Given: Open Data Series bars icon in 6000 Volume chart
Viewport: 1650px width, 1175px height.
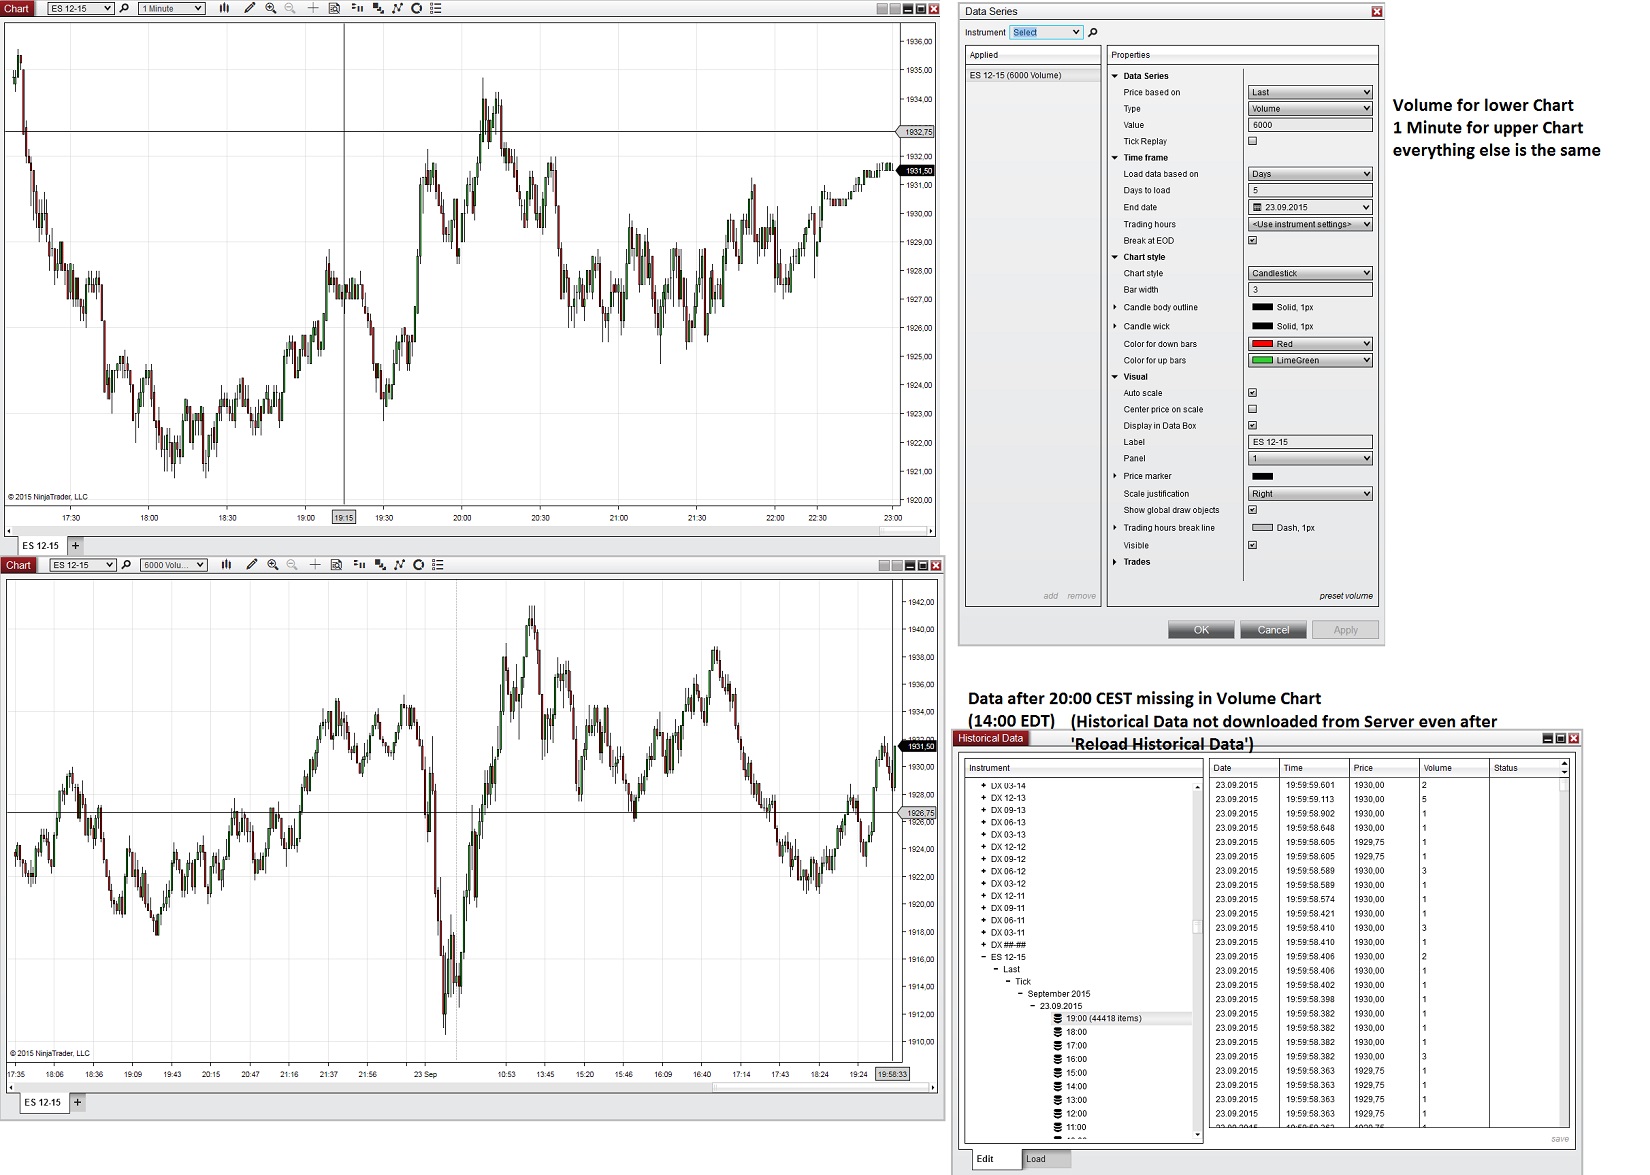Looking at the screenshot, I should [x=226, y=565].
